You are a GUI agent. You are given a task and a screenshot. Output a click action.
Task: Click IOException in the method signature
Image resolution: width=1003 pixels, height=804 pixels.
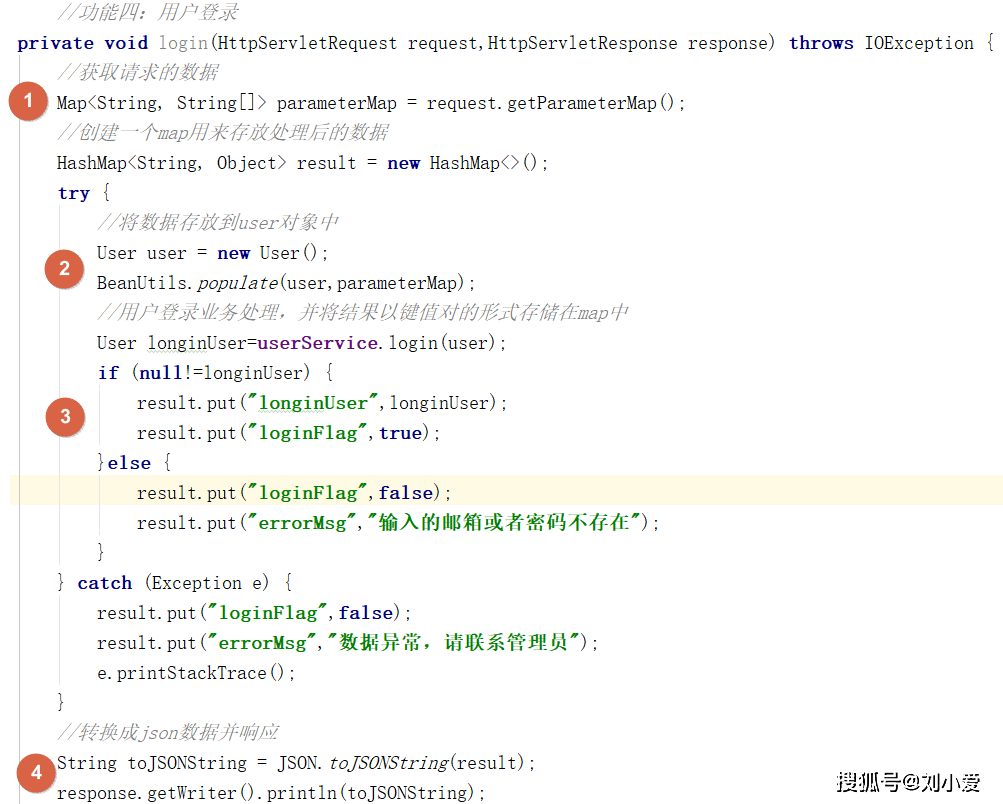(919, 43)
